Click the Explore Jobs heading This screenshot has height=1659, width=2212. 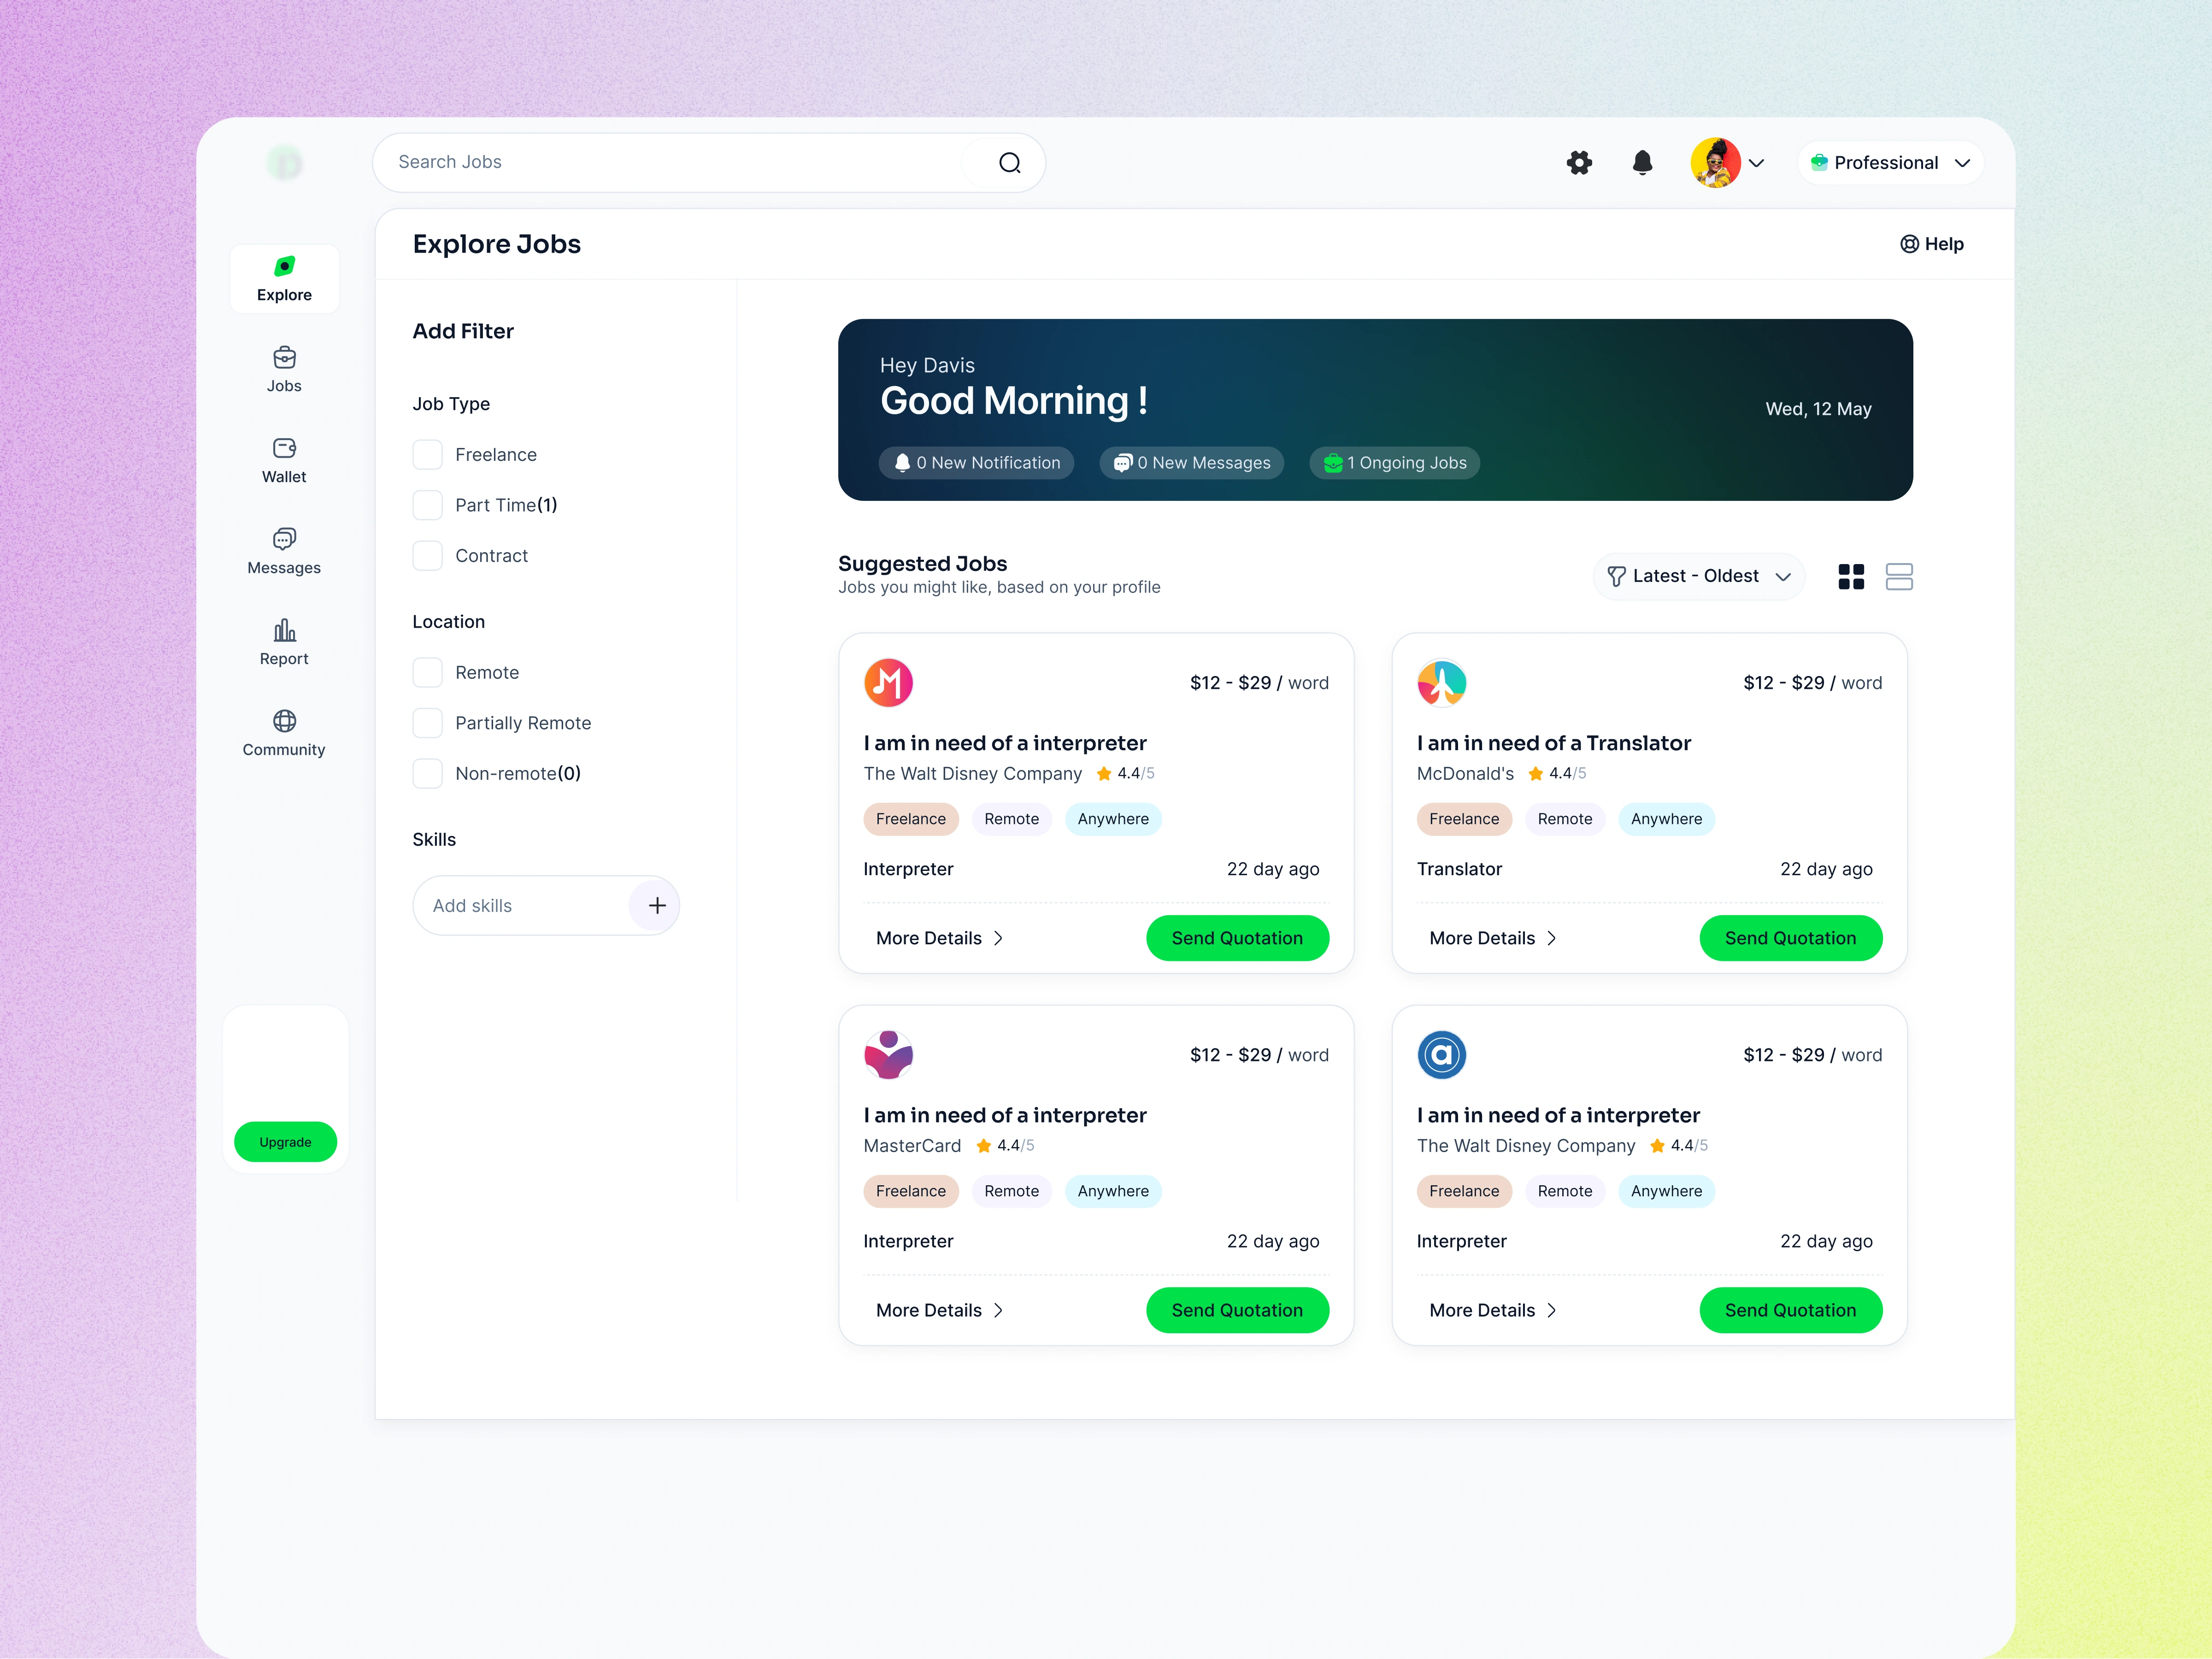[x=497, y=244]
